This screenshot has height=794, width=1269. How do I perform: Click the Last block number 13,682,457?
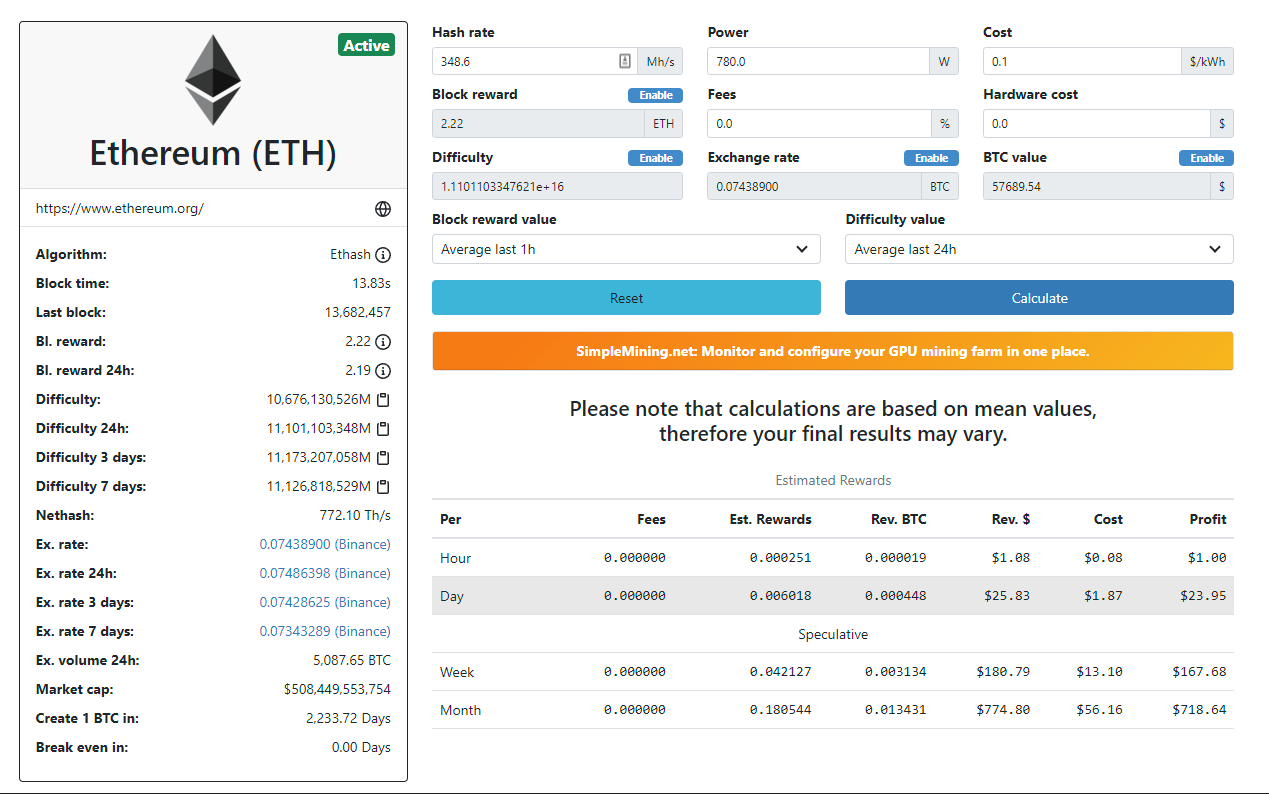coord(358,313)
